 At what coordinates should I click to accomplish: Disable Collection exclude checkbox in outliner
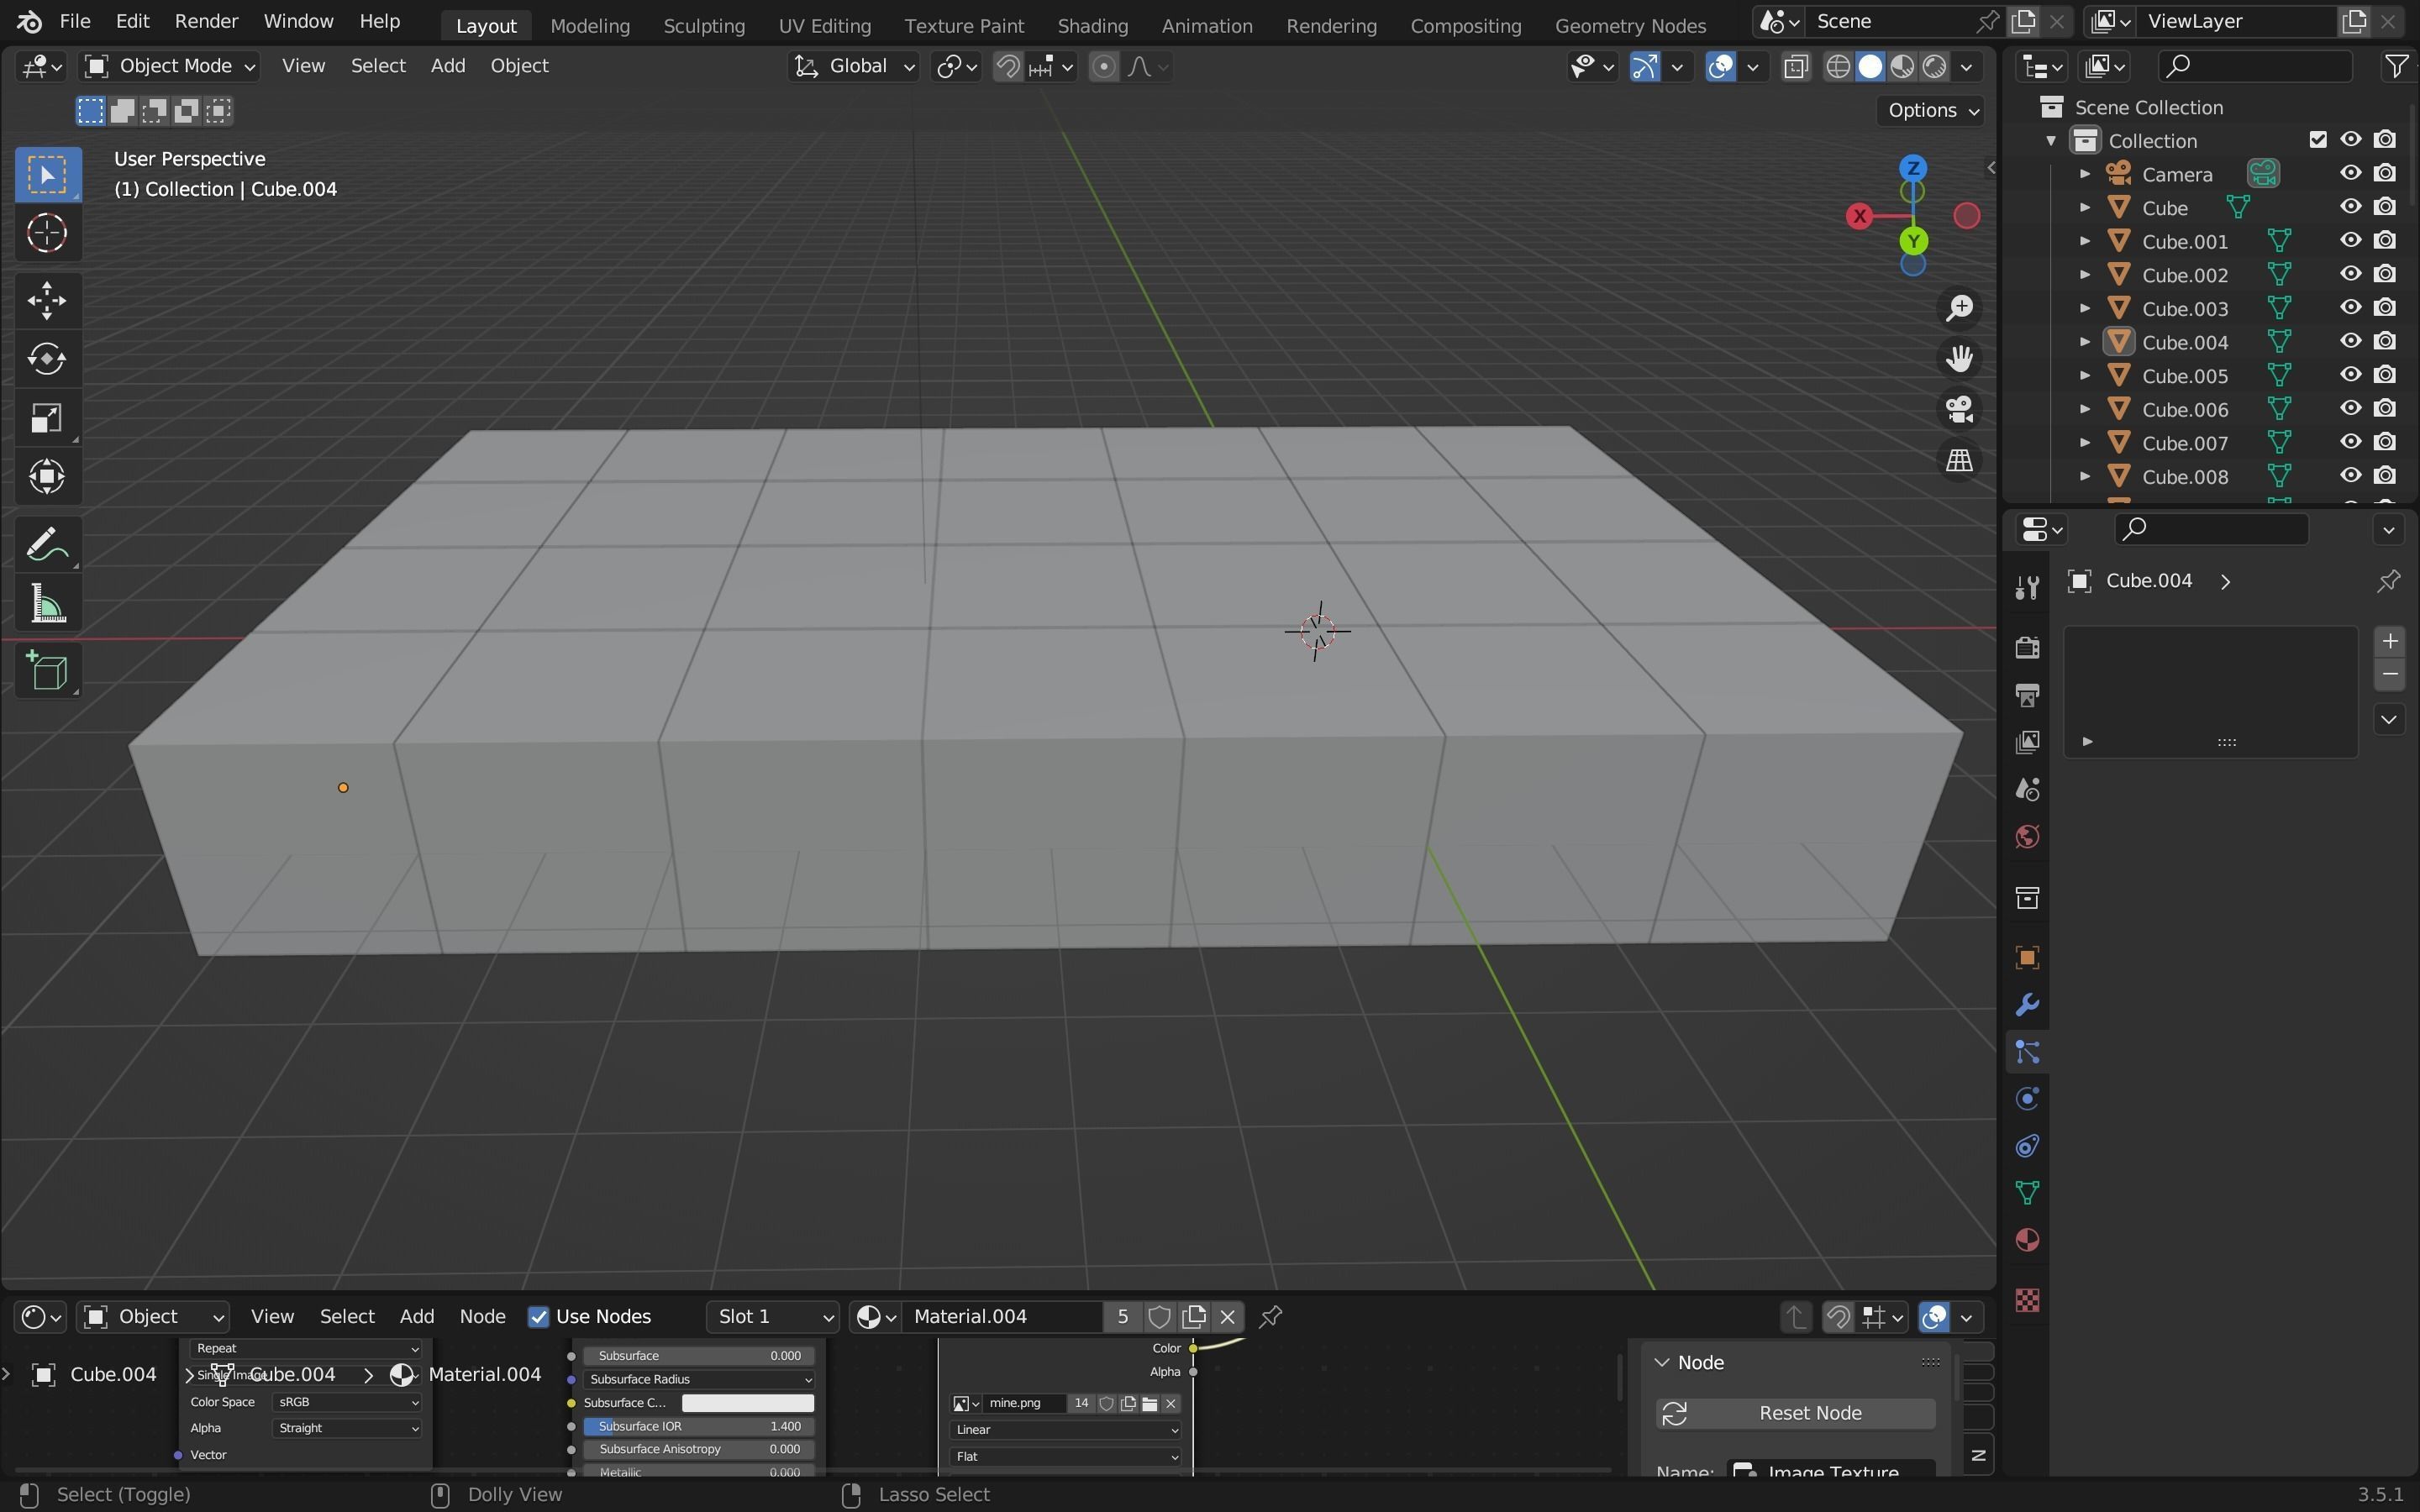[x=2318, y=140]
